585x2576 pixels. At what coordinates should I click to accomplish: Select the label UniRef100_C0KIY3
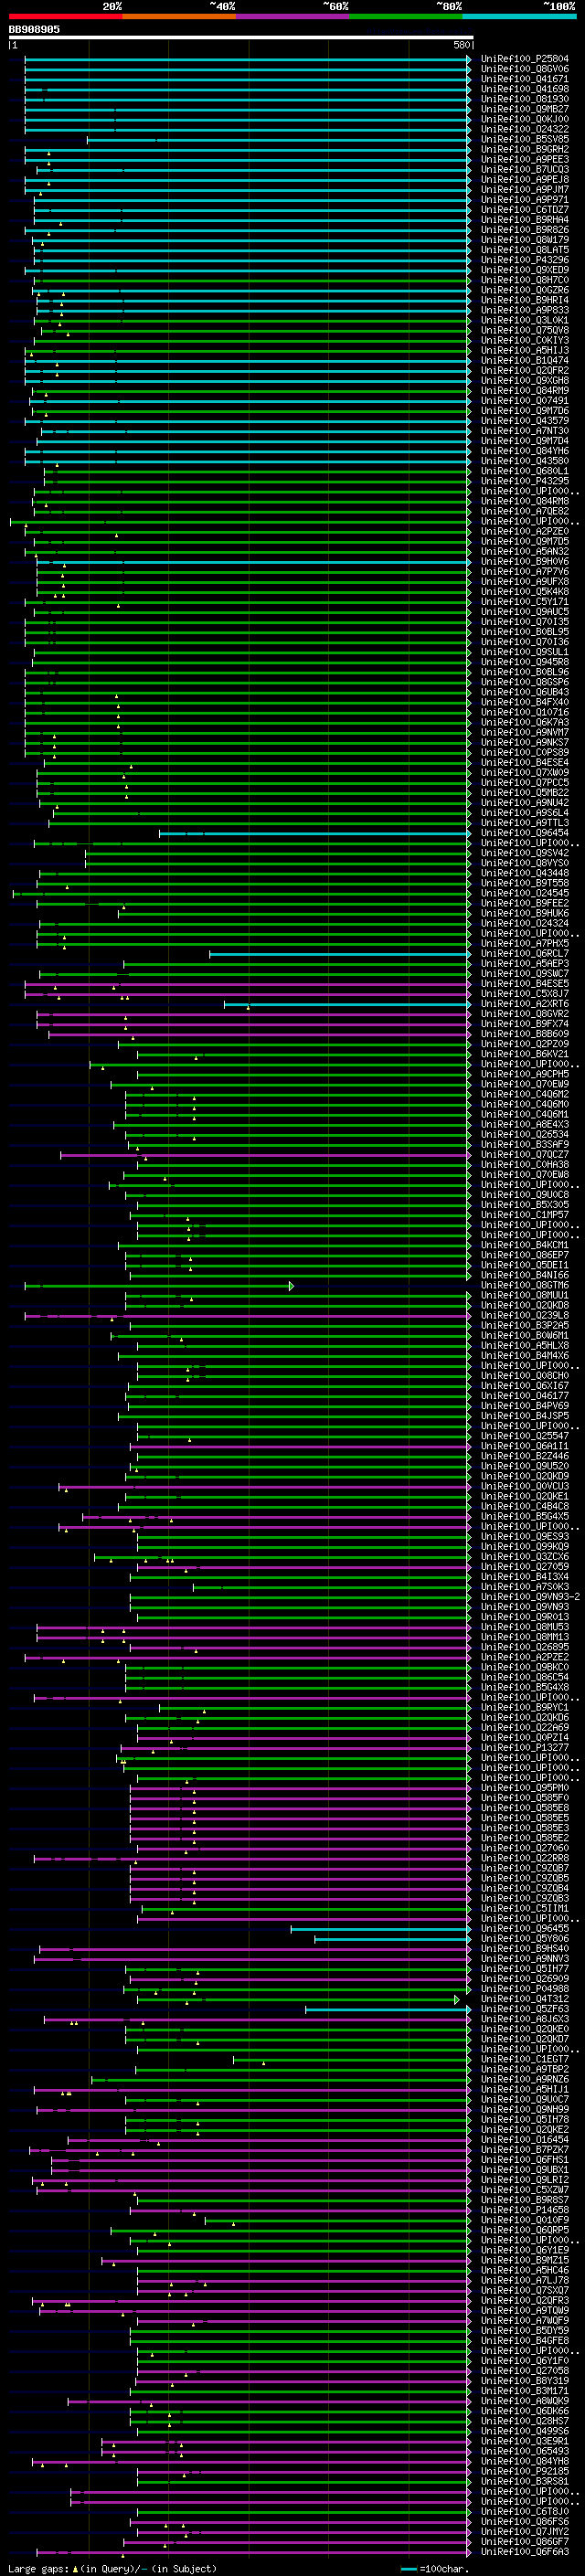click(x=525, y=340)
